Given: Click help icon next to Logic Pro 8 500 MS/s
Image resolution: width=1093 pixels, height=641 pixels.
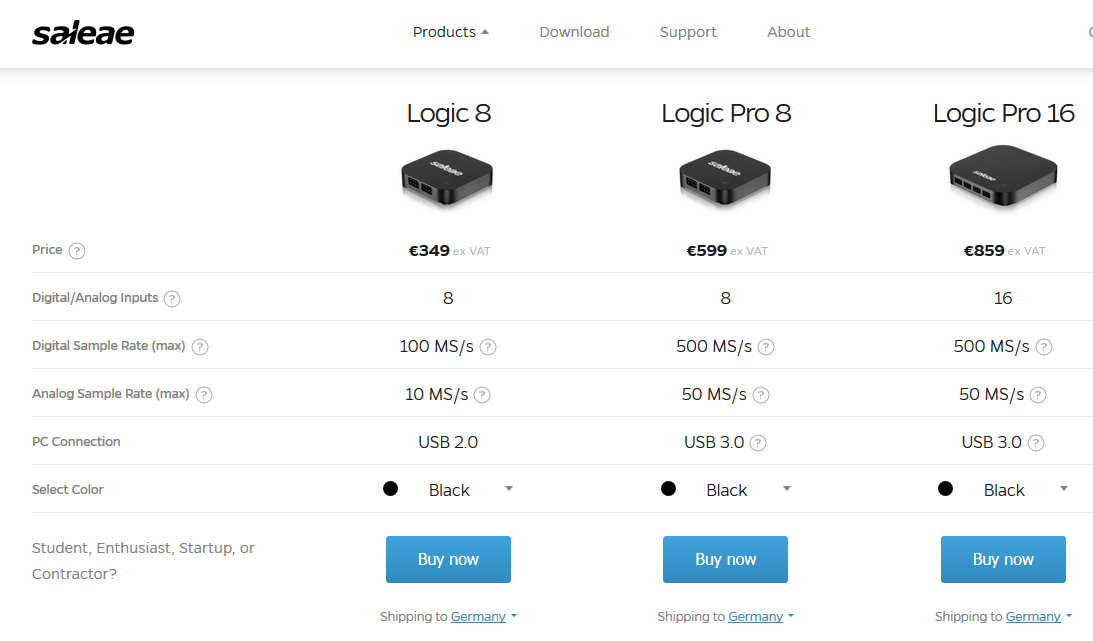Looking at the screenshot, I should click(765, 347).
